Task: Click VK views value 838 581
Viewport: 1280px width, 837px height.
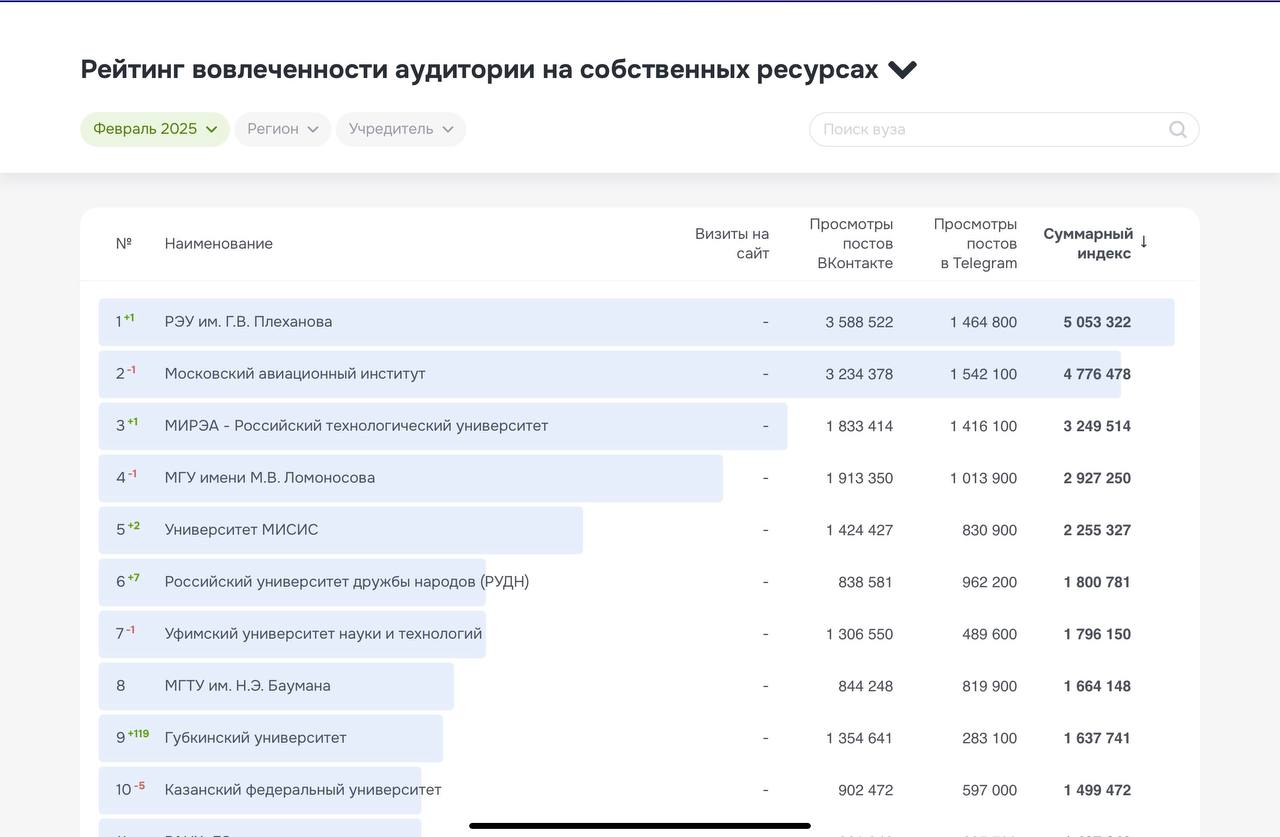Action: 865,582
